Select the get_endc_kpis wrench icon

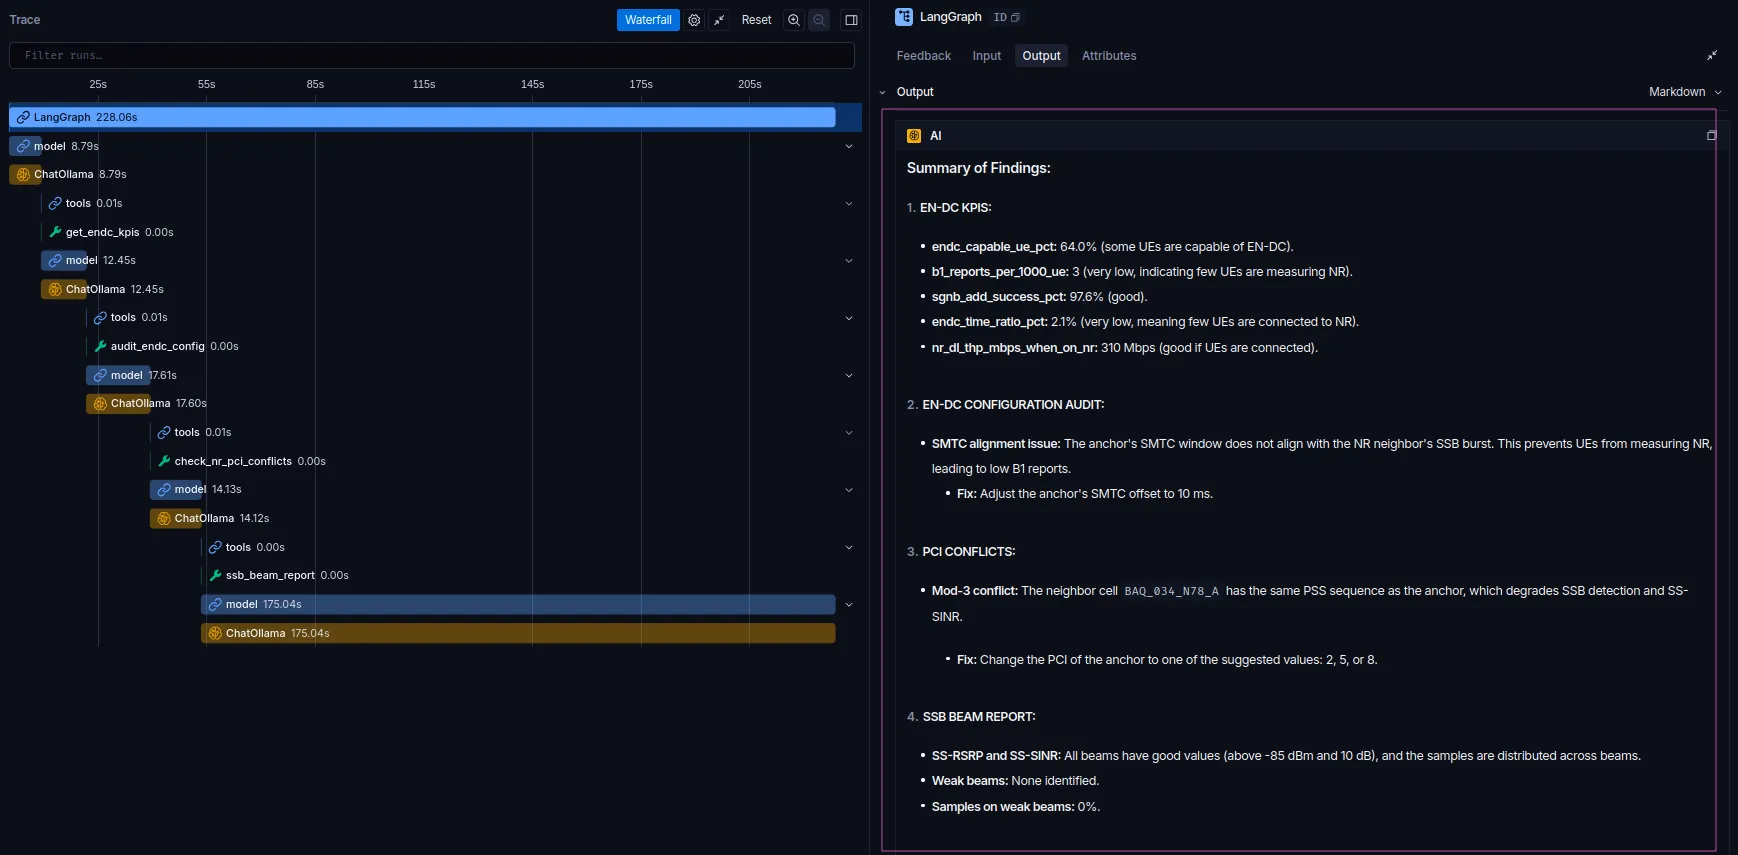(55, 232)
